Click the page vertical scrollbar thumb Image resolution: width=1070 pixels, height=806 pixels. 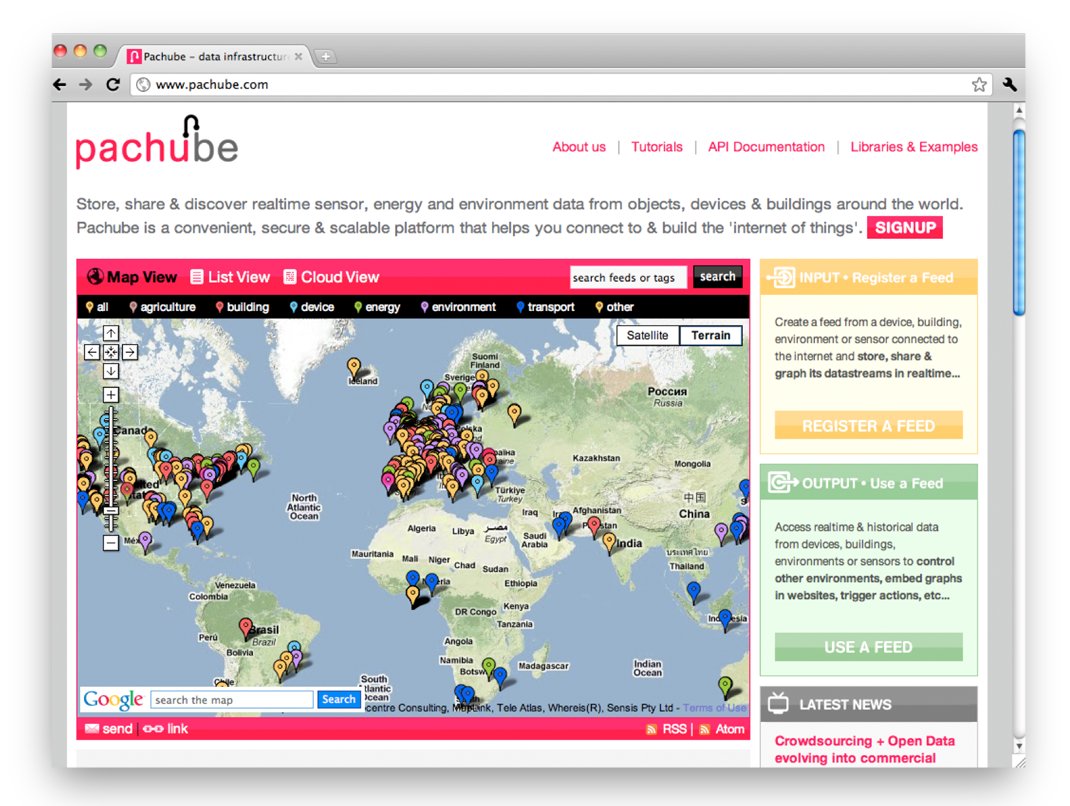pos(1019,222)
